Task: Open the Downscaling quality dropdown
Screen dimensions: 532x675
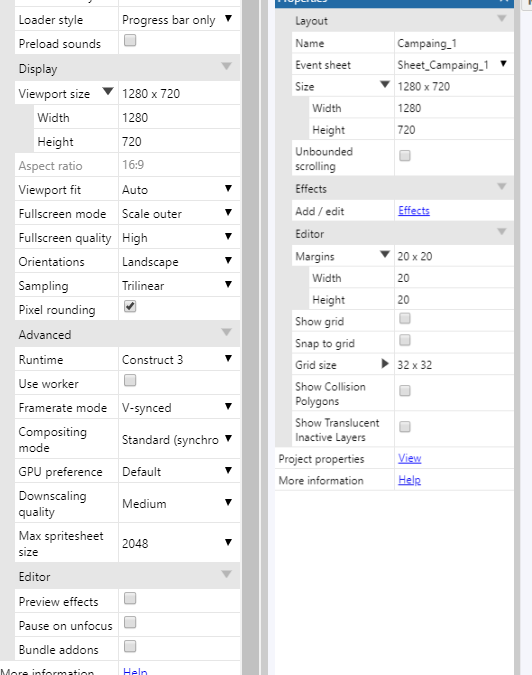Action: pyautogui.click(x=179, y=503)
